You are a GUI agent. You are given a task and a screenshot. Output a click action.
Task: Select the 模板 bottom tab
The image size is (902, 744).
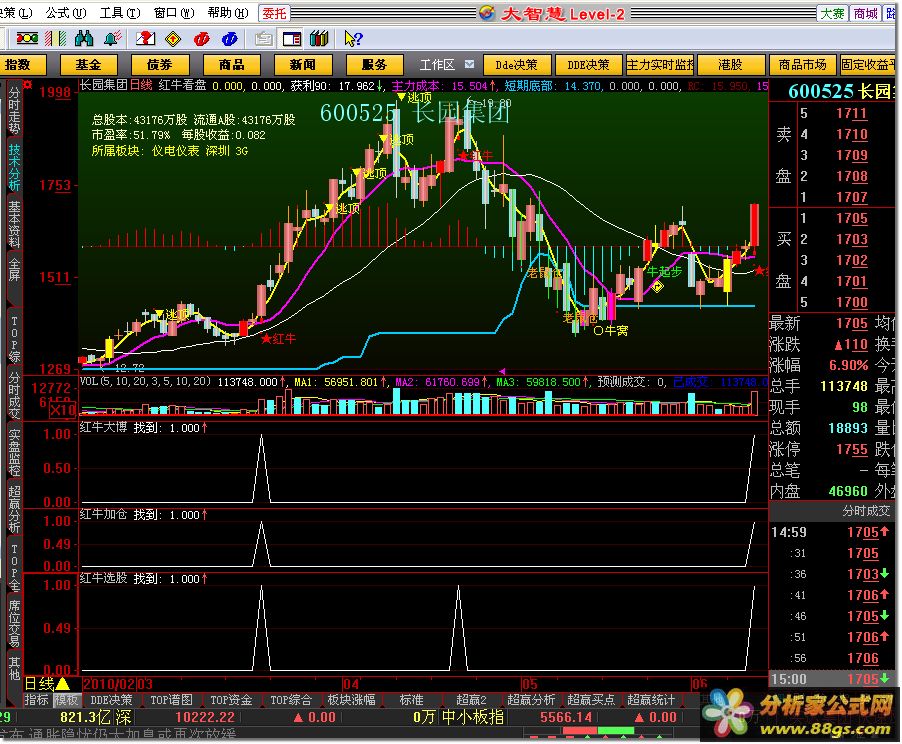(x=66, y=700)
